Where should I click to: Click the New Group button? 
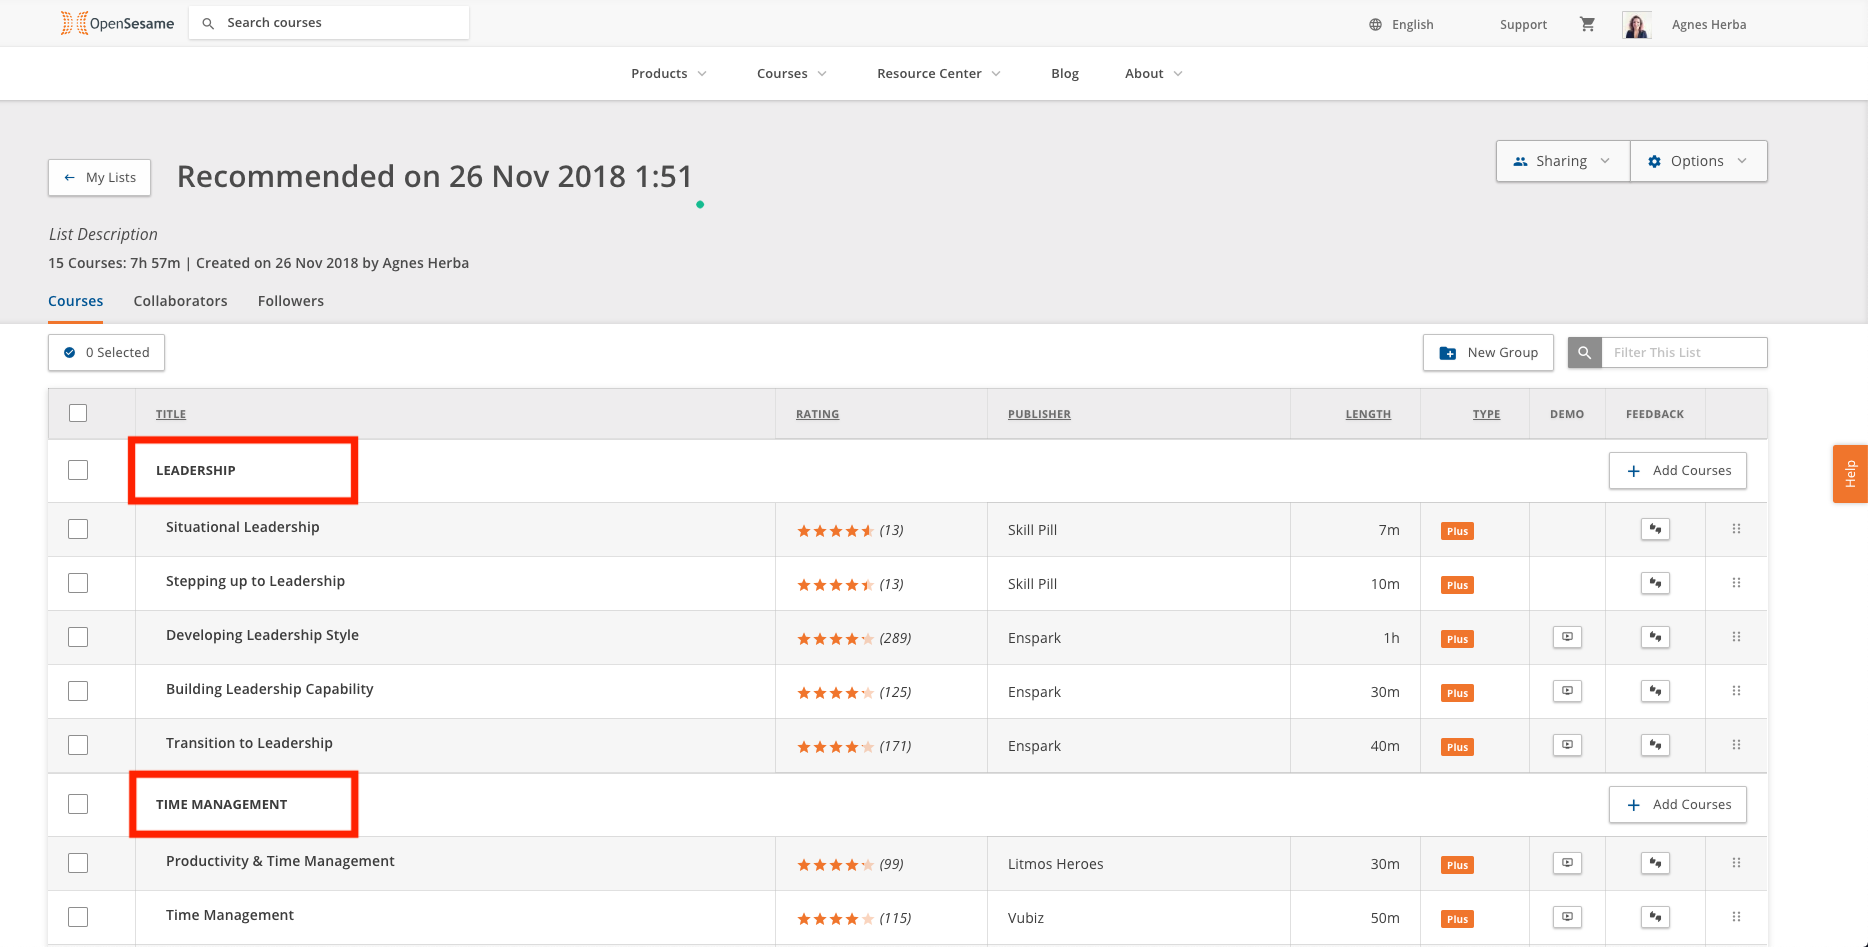click(1488, 353)
